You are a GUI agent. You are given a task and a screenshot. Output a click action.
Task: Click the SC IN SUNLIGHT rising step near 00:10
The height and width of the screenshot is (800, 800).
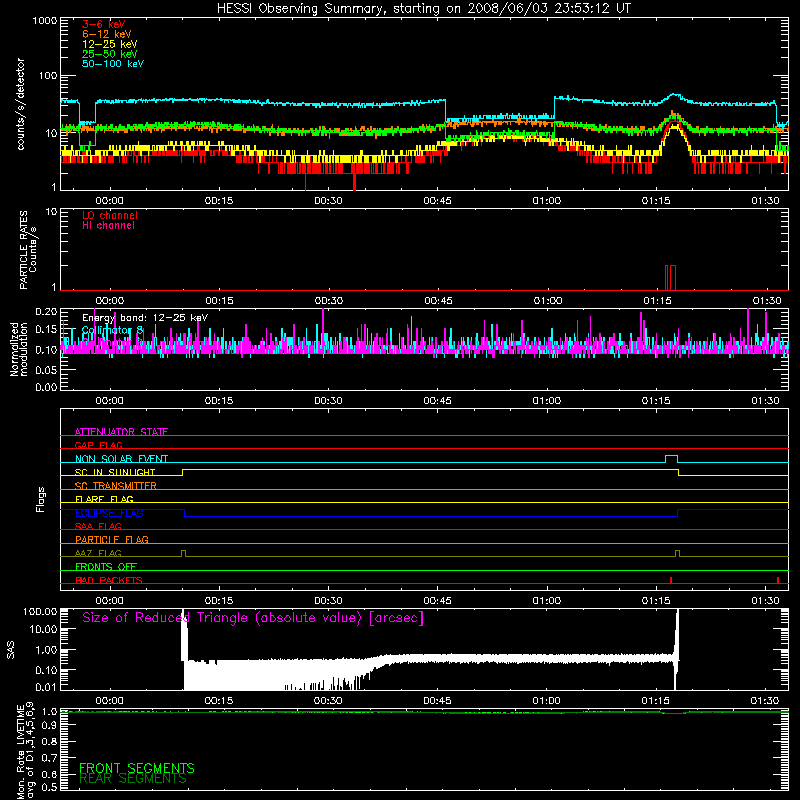[x=183, y=472]
